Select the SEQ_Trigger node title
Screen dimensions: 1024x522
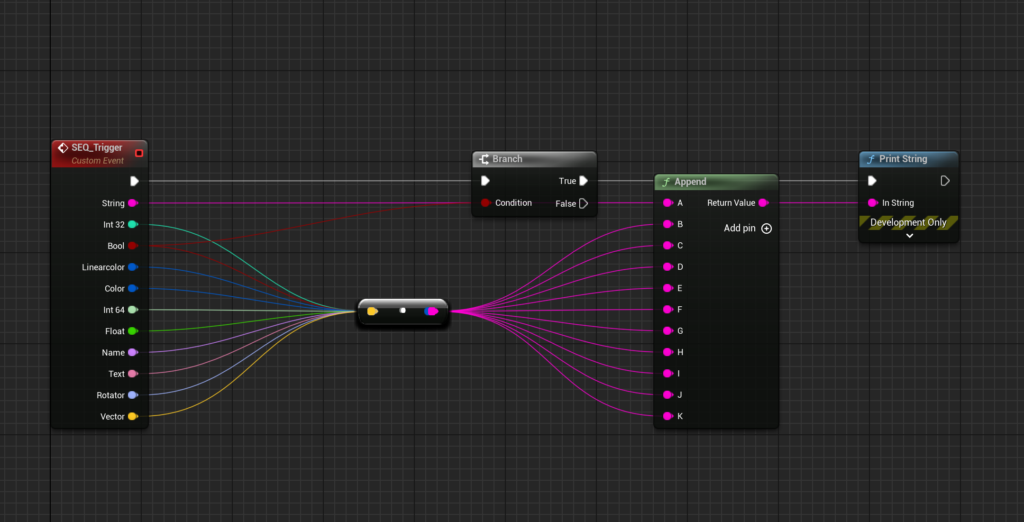pyautogui.click(x=97, y=148)
